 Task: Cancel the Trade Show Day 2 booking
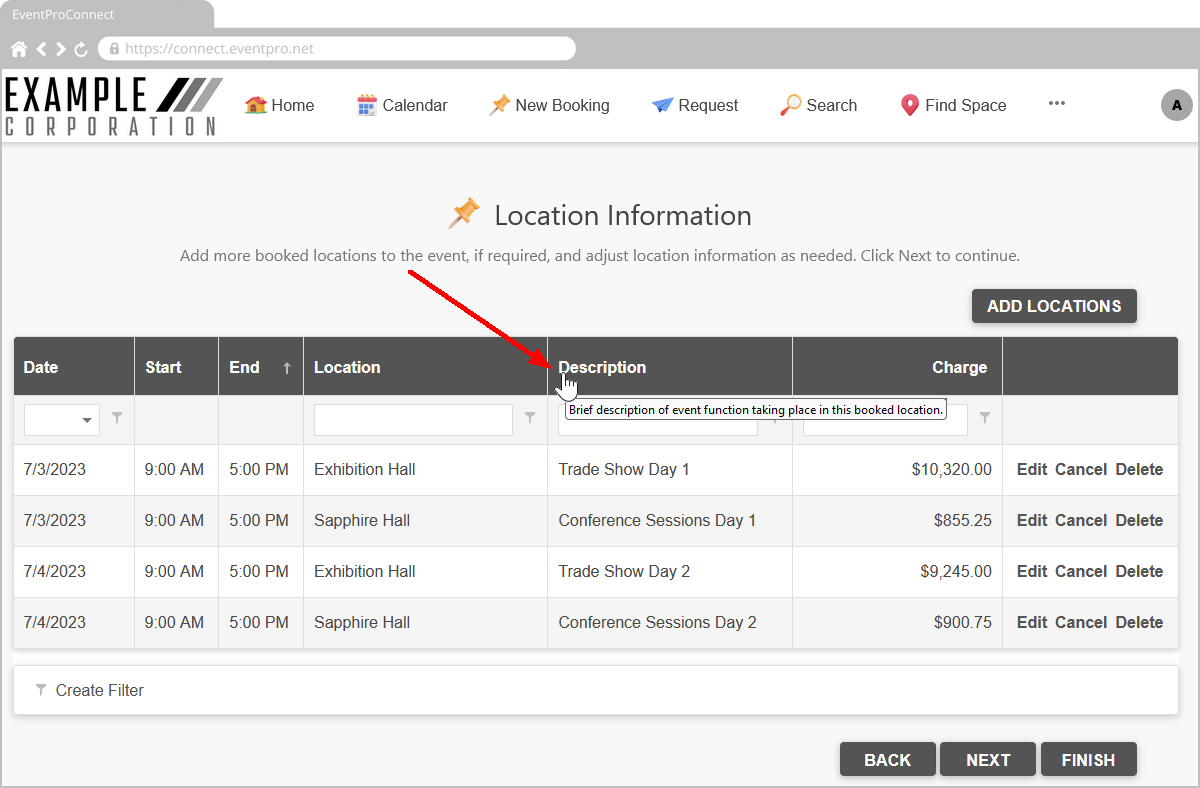[x=1081, y=571]
